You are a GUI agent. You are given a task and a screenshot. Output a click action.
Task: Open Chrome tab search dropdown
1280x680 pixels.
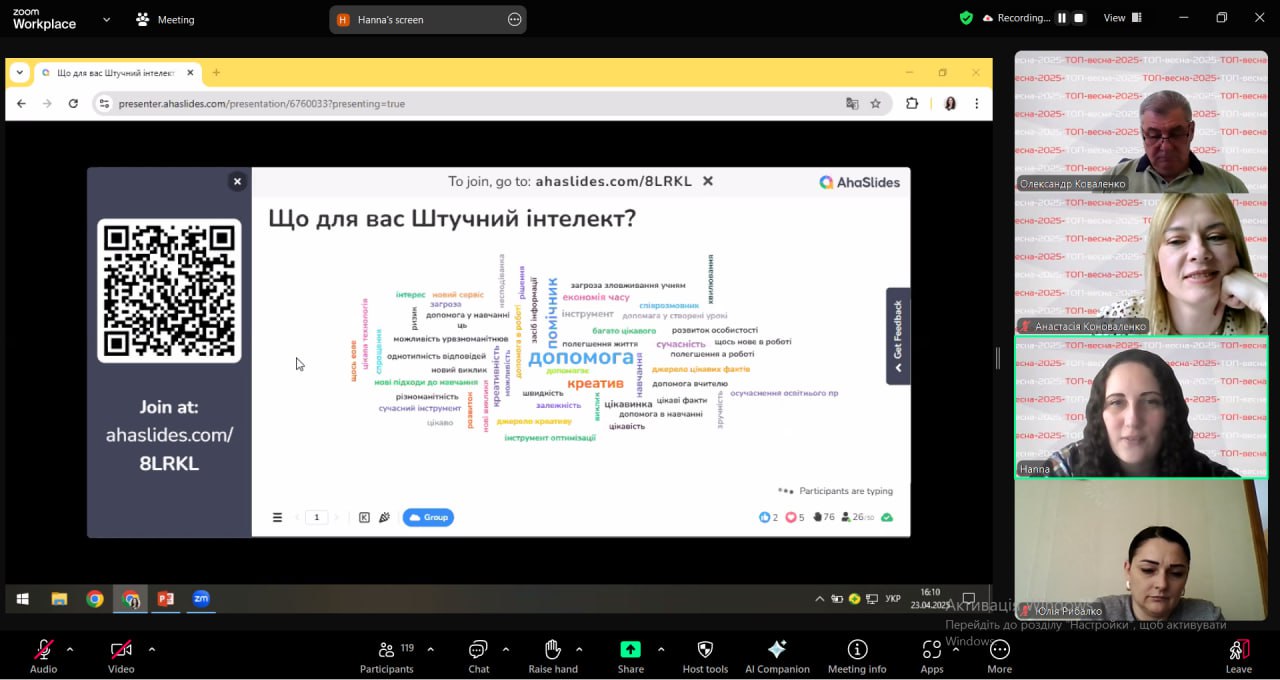click(x=19, y=72)
